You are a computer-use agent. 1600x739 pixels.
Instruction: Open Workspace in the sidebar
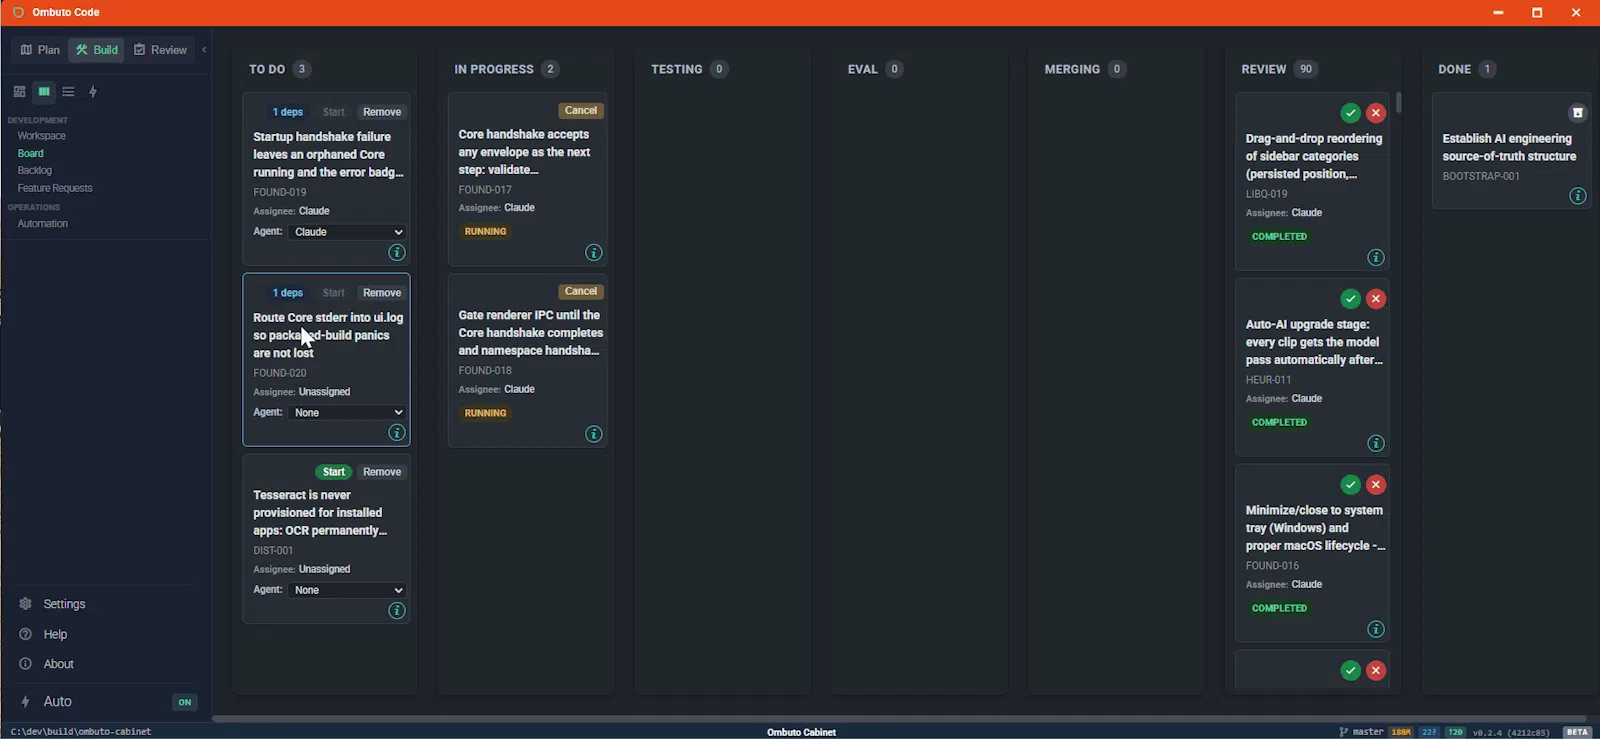tap(42, 136)
